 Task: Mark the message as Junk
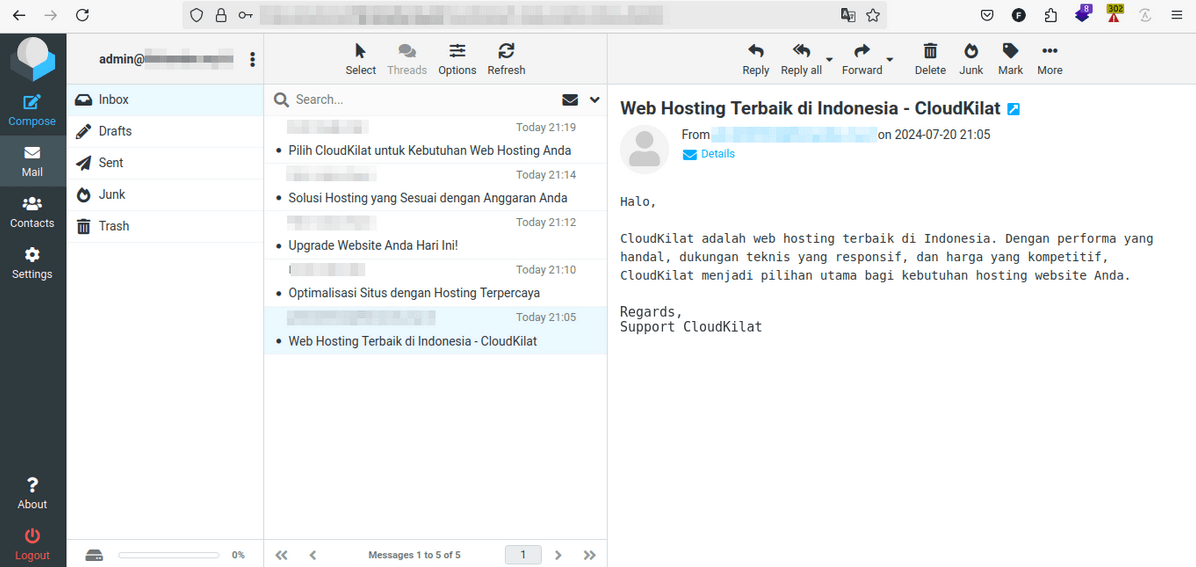tap(970, 59)
